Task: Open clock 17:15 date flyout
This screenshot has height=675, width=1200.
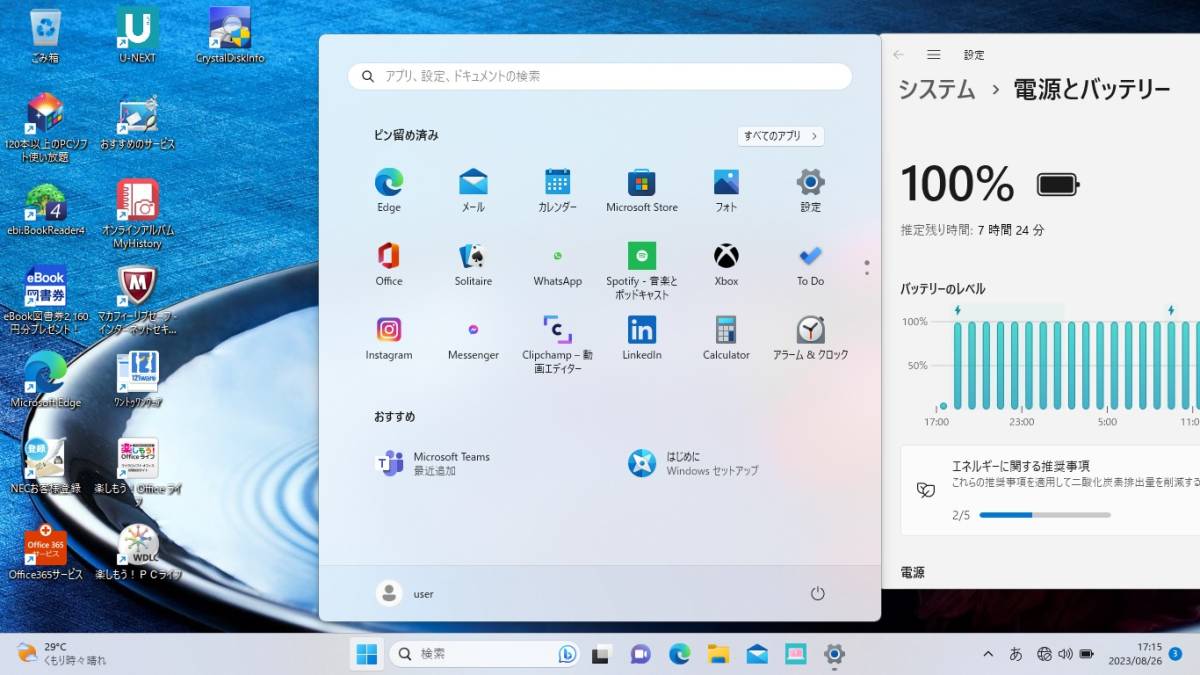Action: click(x=1134, y=654)
